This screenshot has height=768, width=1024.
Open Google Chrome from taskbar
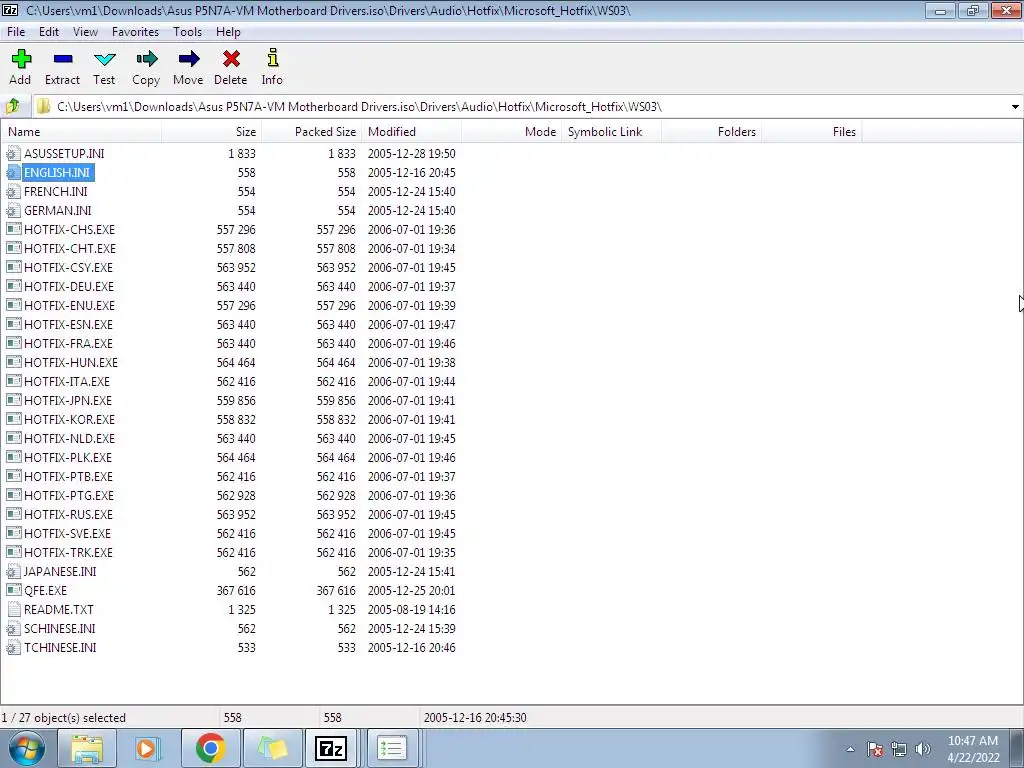(210, 748)
